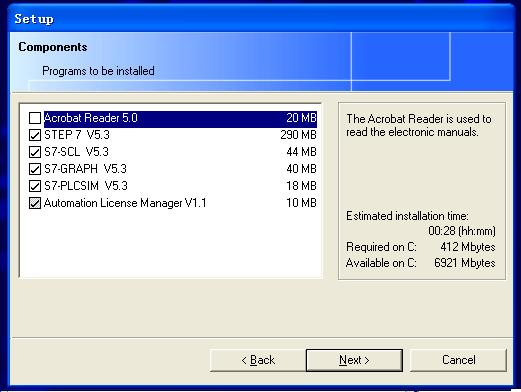Toggle the Automation License Manager V1.1 checkbox
Viewport: 521px width, 392px height.
[35, 203]
